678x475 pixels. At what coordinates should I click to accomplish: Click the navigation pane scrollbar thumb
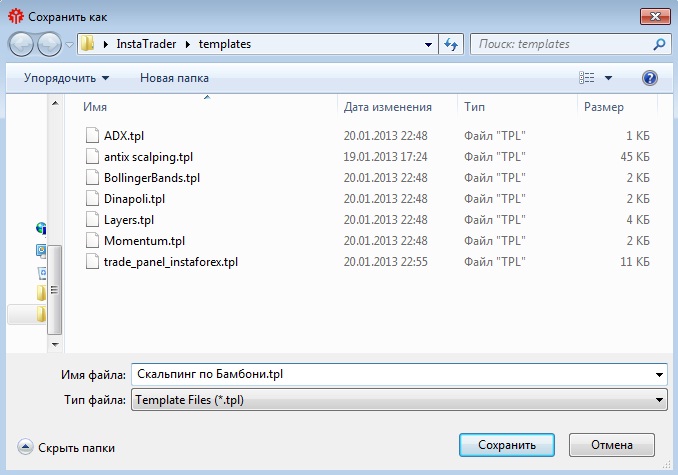tap(54, 290)
